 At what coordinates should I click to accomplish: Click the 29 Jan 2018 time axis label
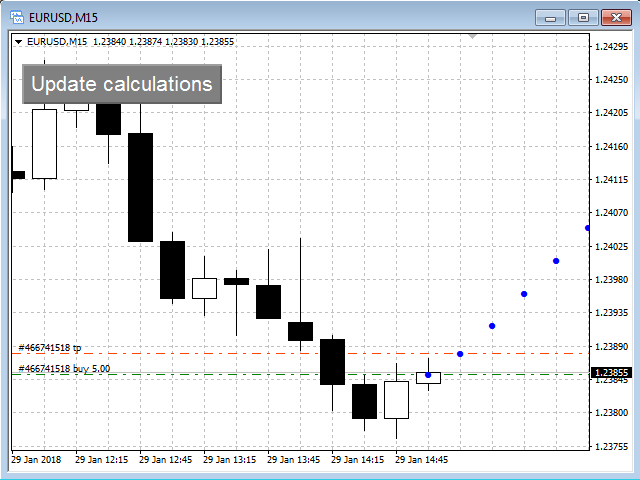[36, 460]
